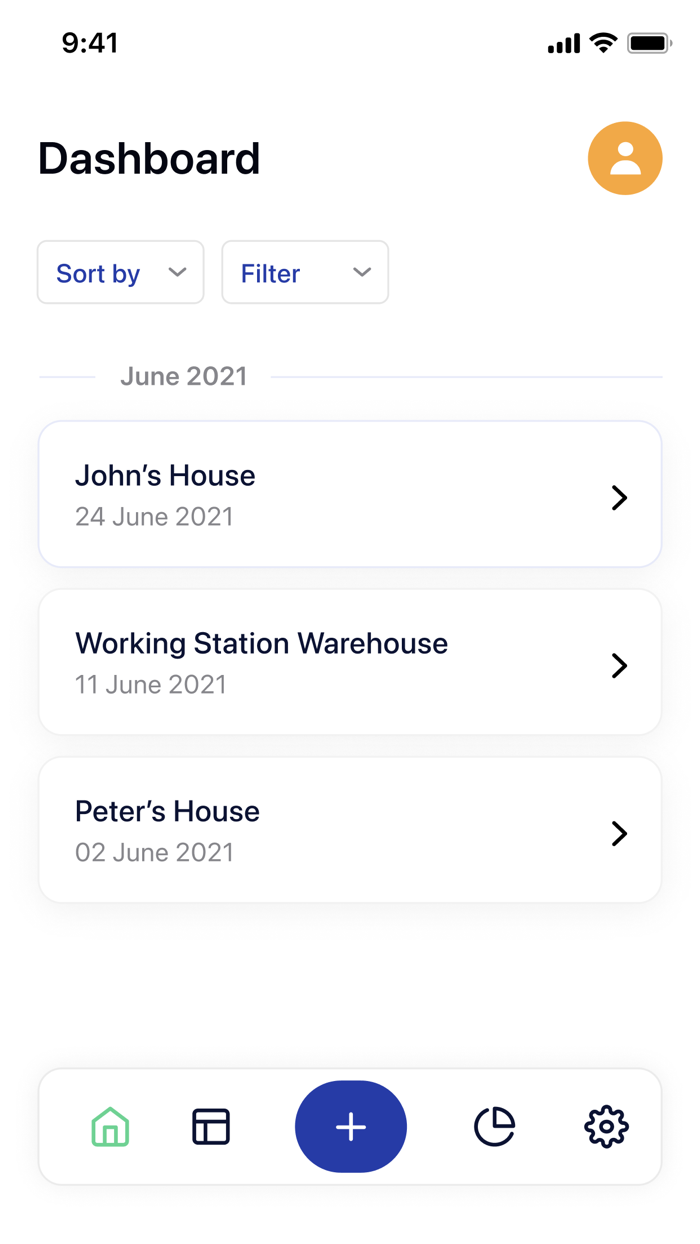Tap the cellular signal bars icon
The height and width of the screenshot is (1244, 700).
564,44
